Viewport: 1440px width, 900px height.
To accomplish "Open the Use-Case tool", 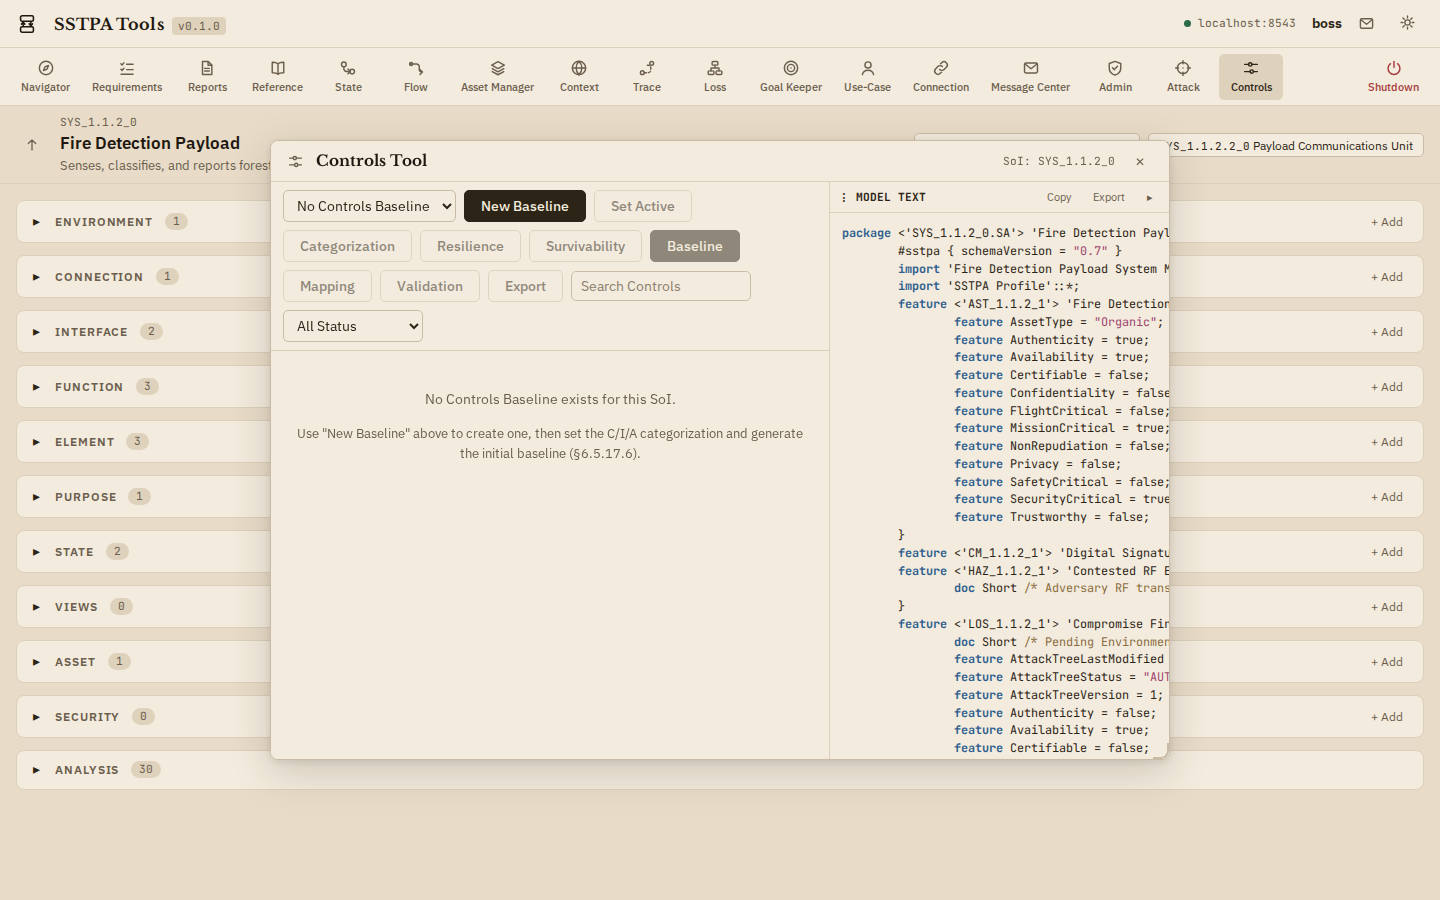I will [x=867, y=77].
